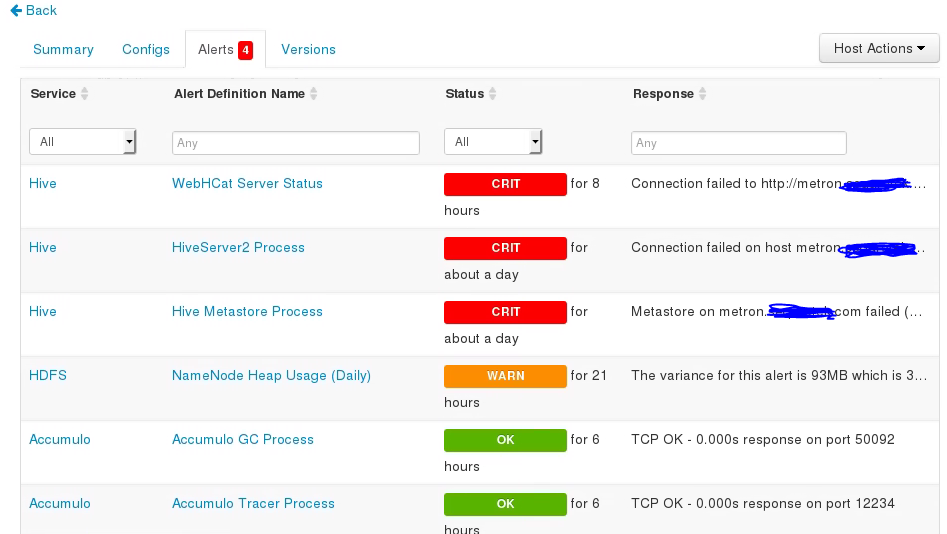This screenshot has height=534, width=947.
Task: Click 'for 21' duration in NameNode row
Action: pos(588,376)
